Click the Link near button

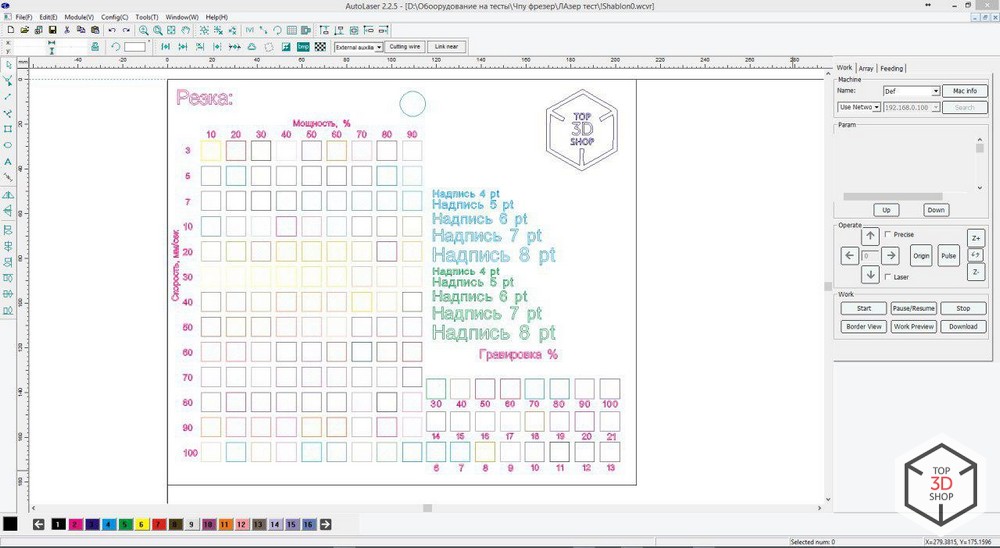point(446,47)
